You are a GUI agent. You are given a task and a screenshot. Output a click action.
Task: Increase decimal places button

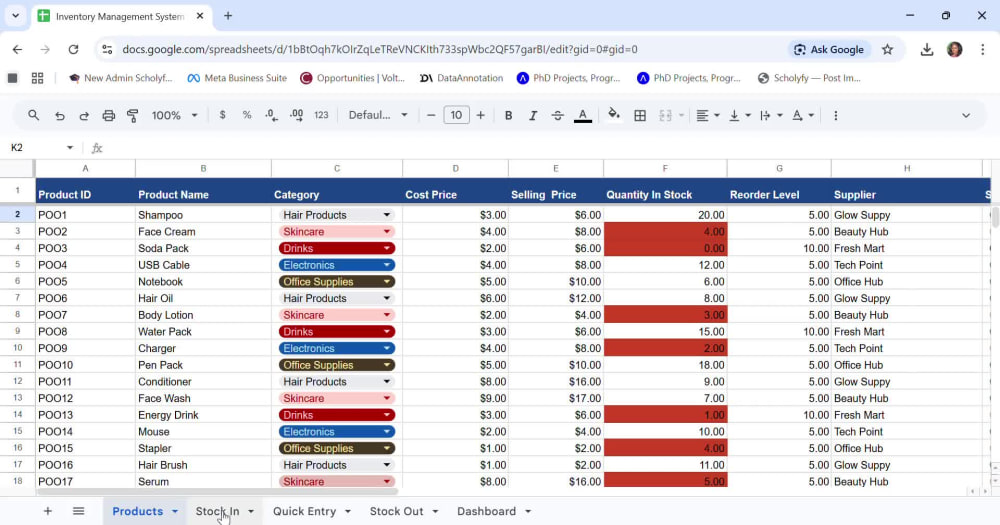297,115
